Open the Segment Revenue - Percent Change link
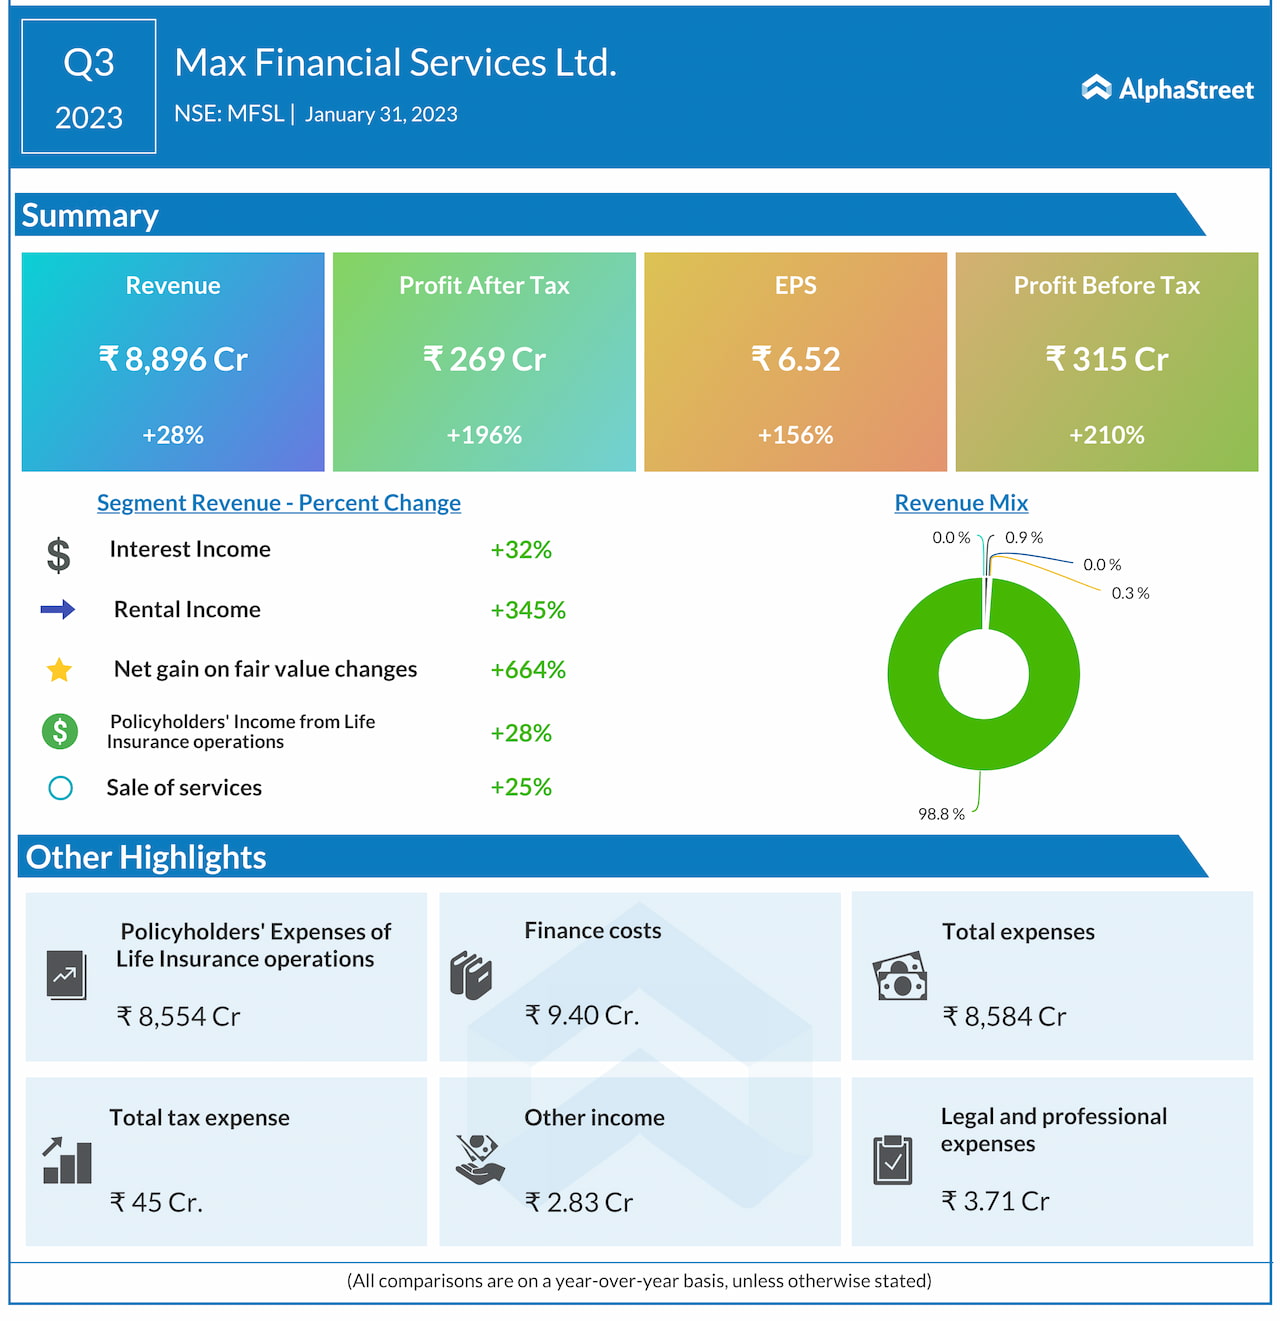 (279, 503)
